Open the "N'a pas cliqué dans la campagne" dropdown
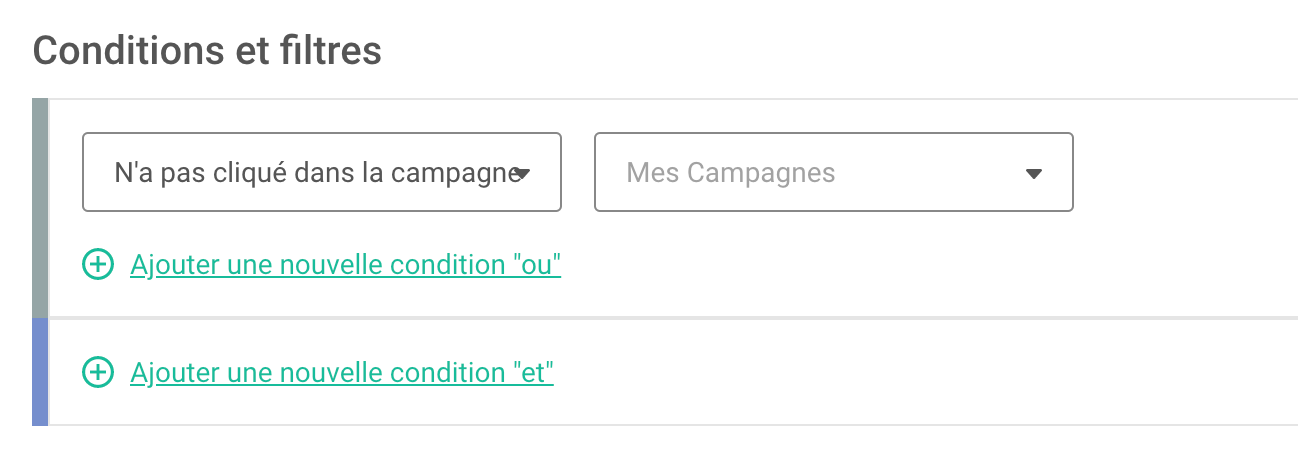1298x476 pixels. 322,172
